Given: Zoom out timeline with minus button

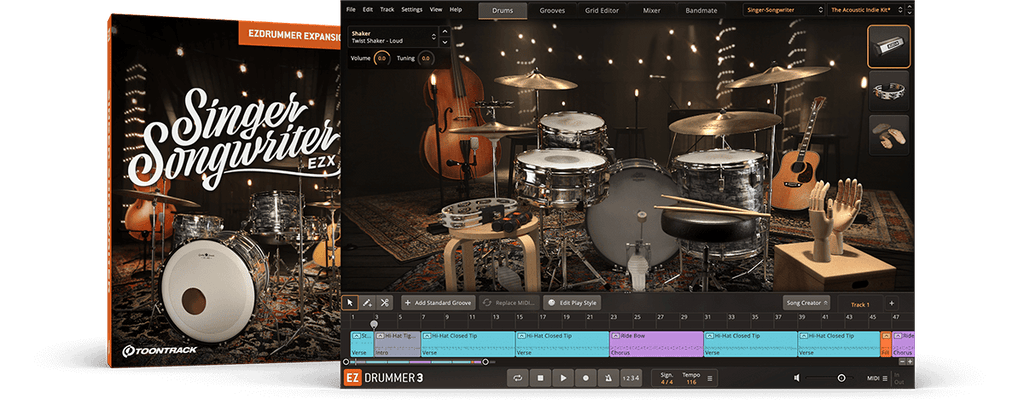Looking at the screenshot, I should click(x=902, y=362).
